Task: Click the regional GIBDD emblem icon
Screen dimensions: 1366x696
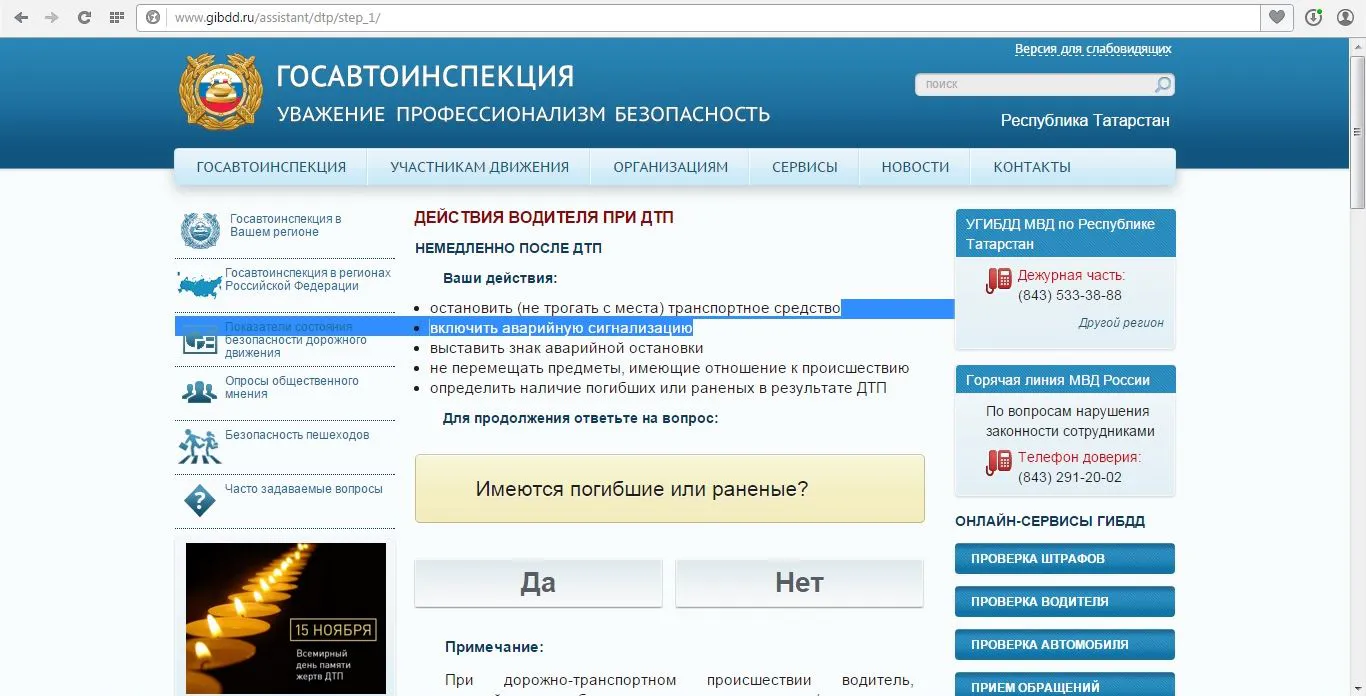Action: pyautogui.click(x=200, y=230)
